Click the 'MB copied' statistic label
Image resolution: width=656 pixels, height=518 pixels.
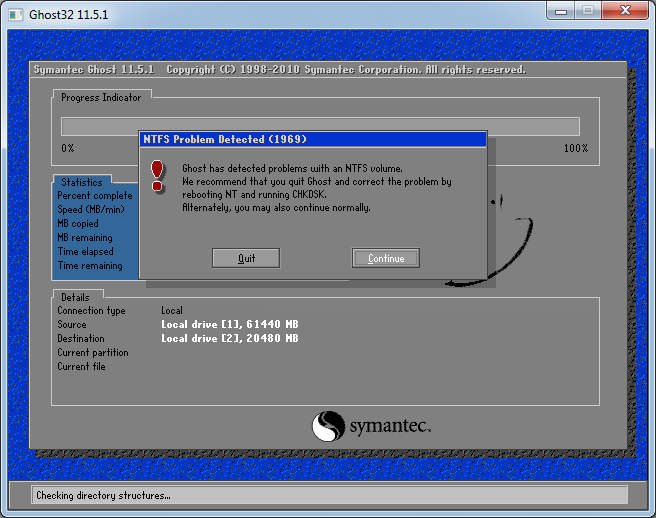[x=78, y=223]
